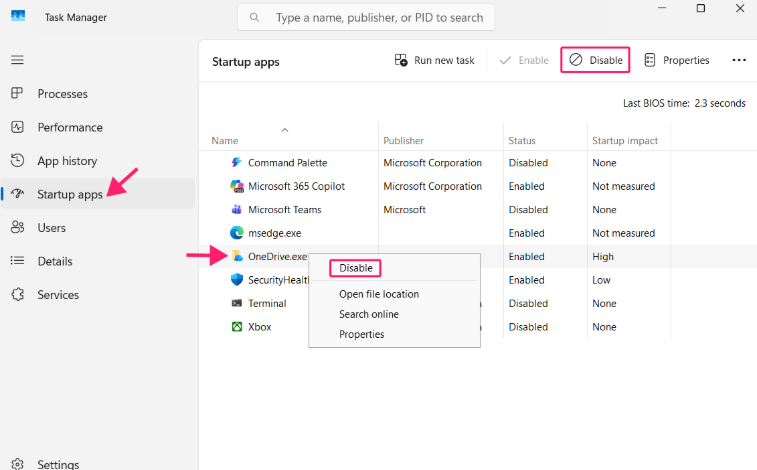Choose Properties in the context menu
This screenshot has height=470, width=757.
click(x=362, y=334)
